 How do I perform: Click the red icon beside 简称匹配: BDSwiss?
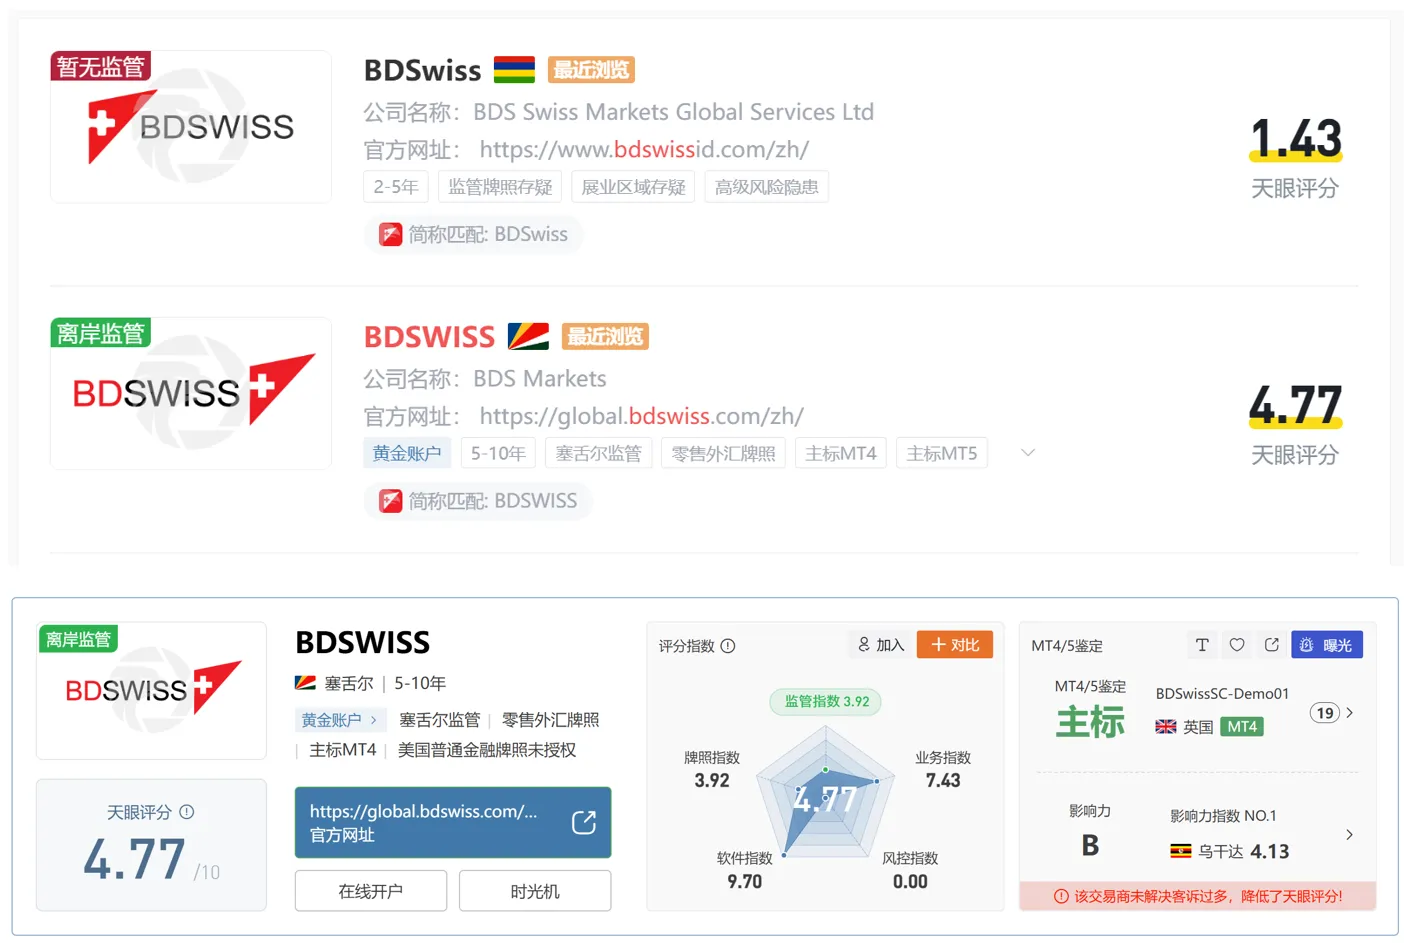[390, 234]
